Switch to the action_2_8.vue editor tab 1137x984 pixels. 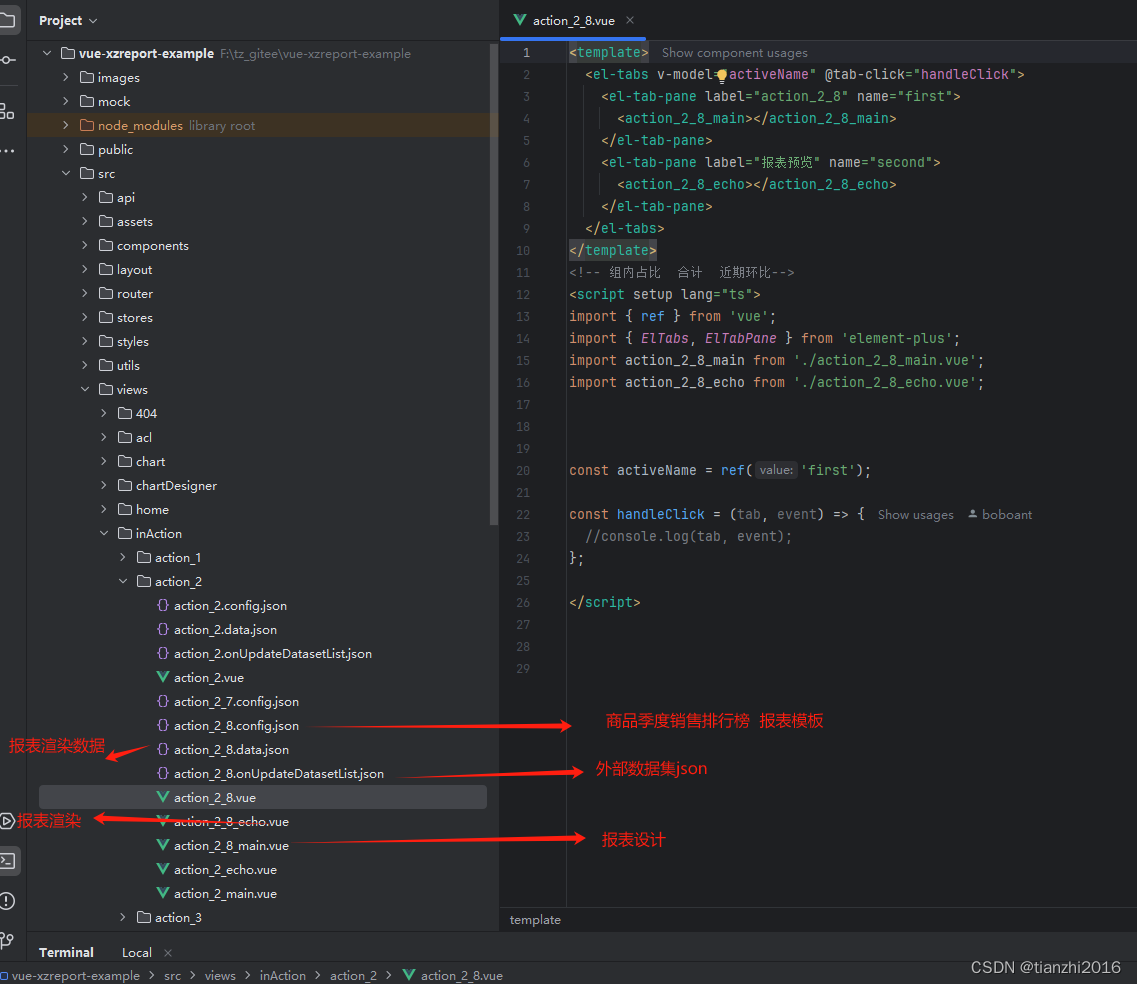(574, 20)
